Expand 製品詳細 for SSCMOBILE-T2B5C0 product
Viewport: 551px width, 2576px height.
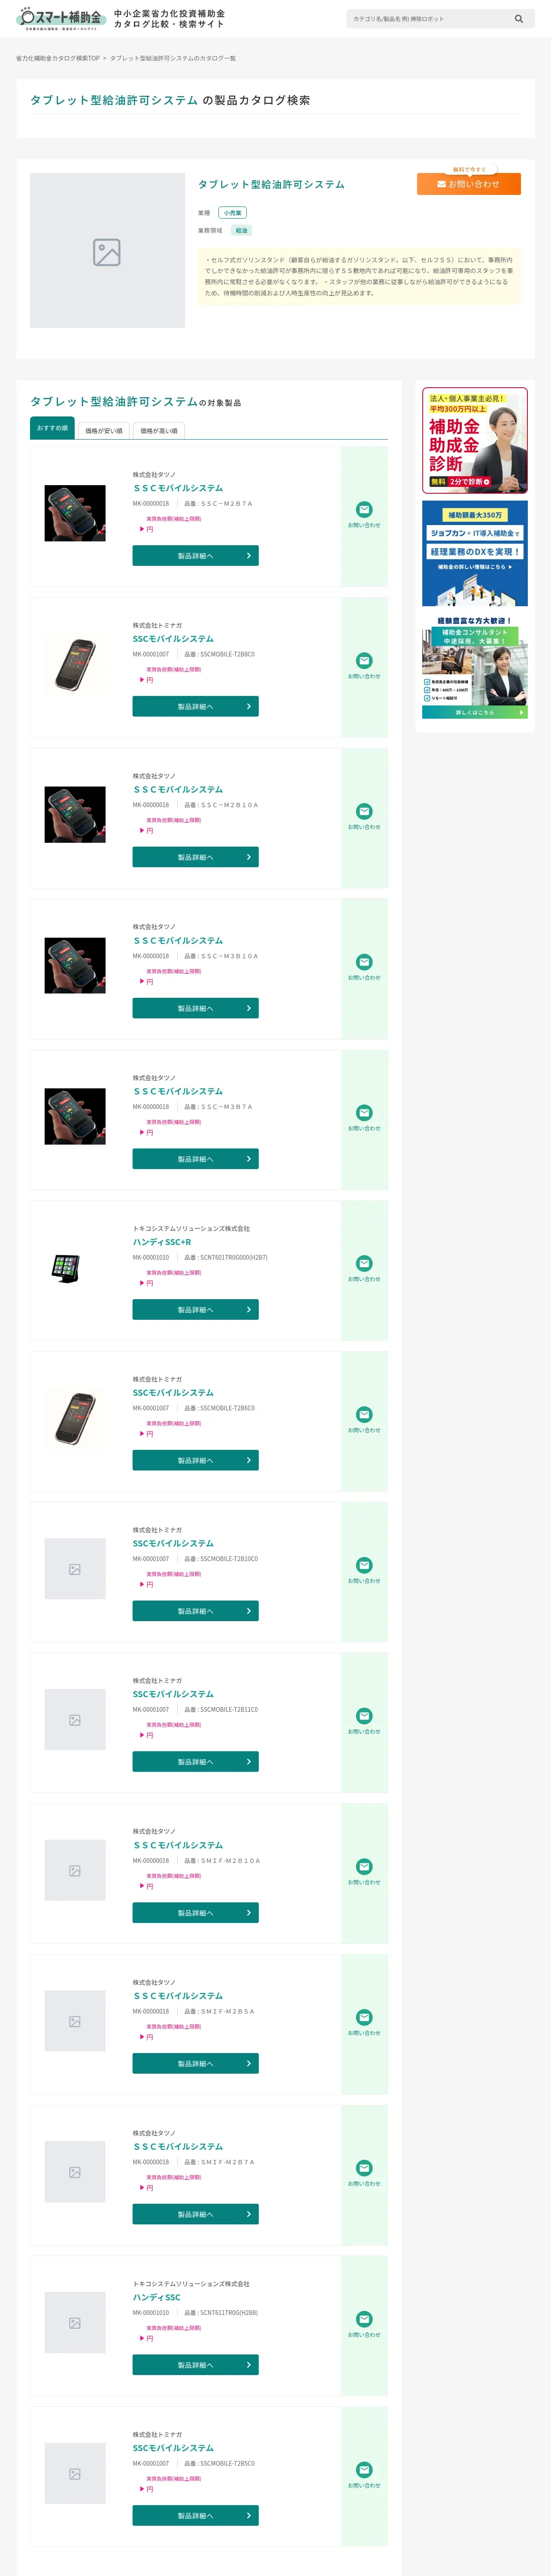click(x=195, y=2516)
